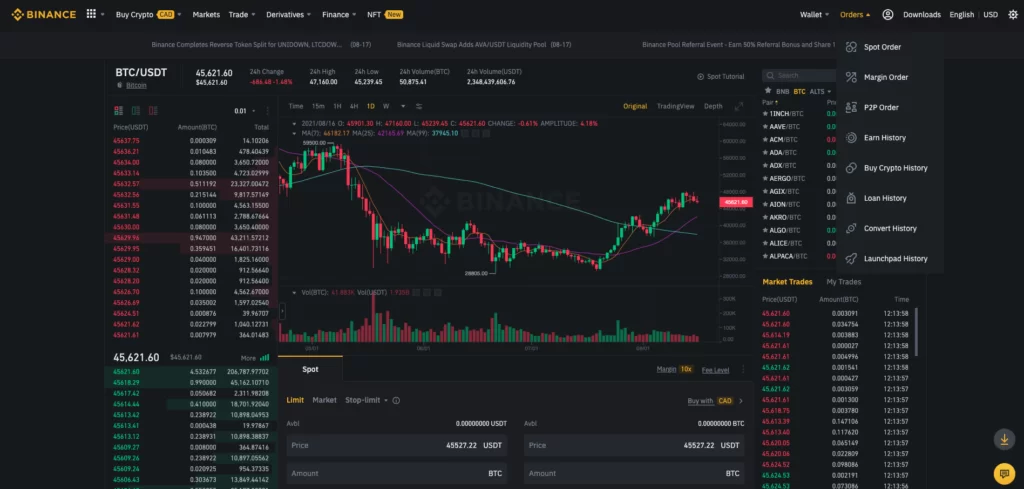1024x489 pixels.
Task: Click the Binance logo
Action: (44, 14)
